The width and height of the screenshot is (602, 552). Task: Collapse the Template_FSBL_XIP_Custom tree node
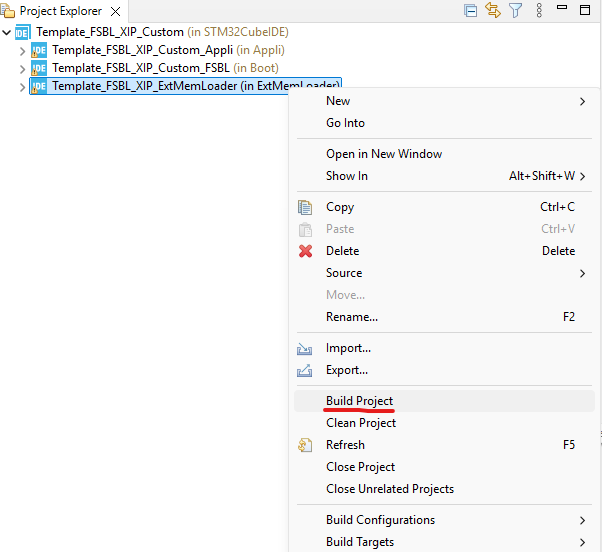pos(7,32)
